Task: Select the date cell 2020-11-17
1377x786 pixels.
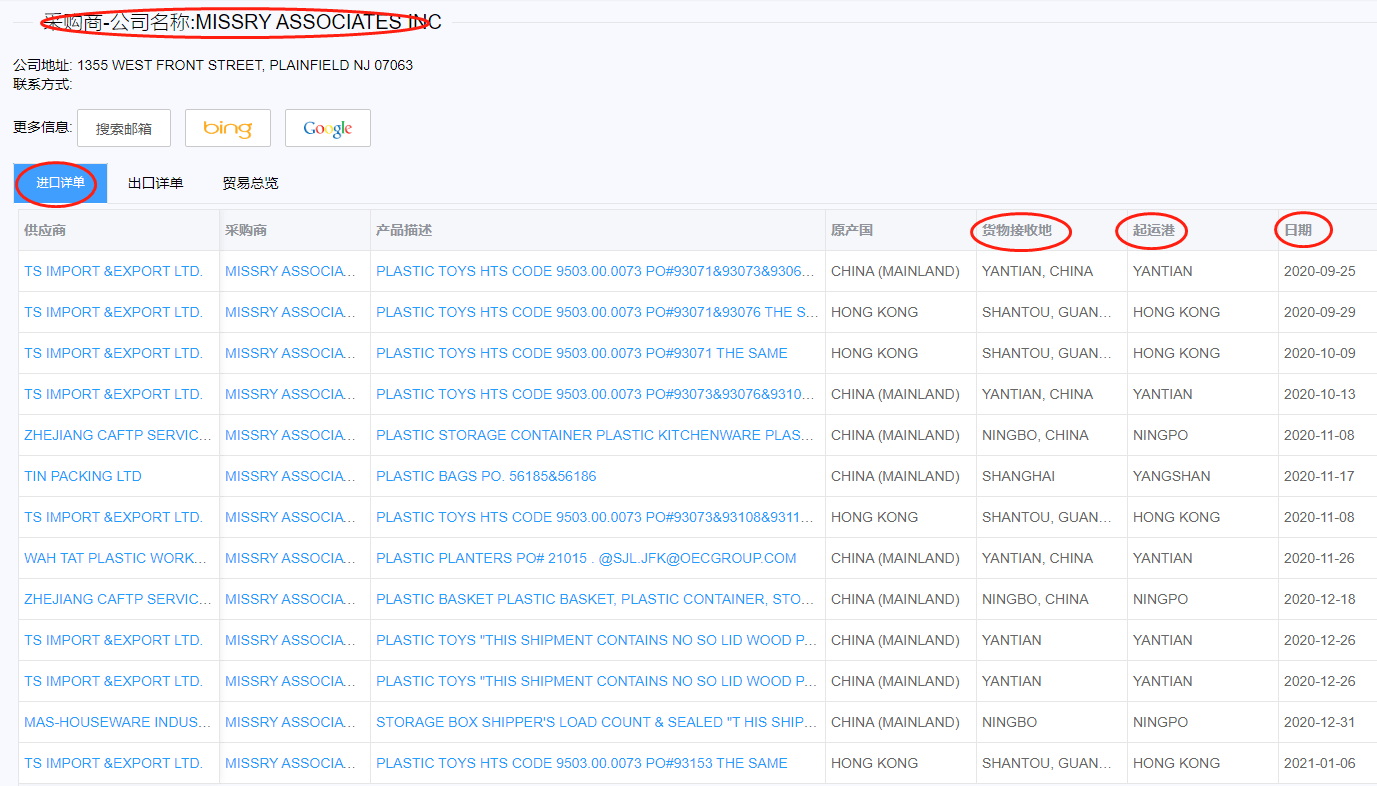Action: click(x=1320, y=476)
